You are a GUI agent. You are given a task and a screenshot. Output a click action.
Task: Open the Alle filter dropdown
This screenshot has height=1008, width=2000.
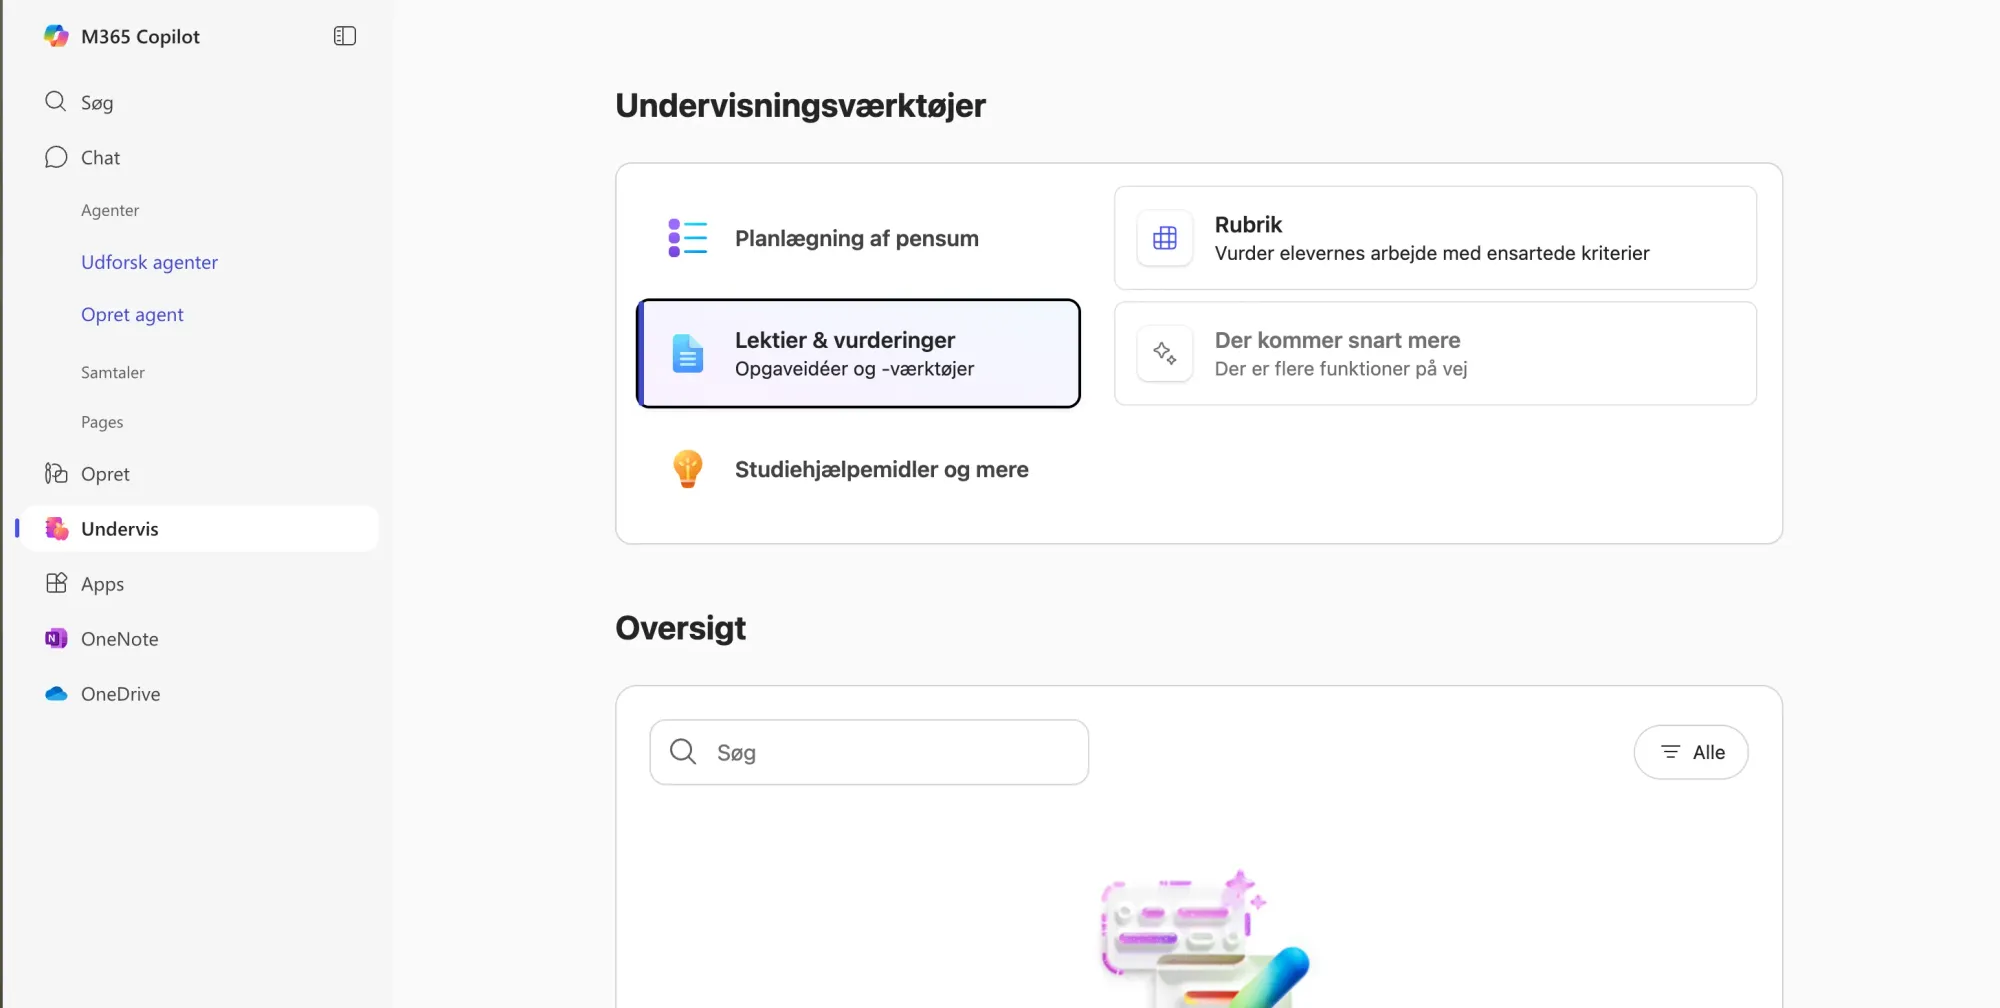1691,753
